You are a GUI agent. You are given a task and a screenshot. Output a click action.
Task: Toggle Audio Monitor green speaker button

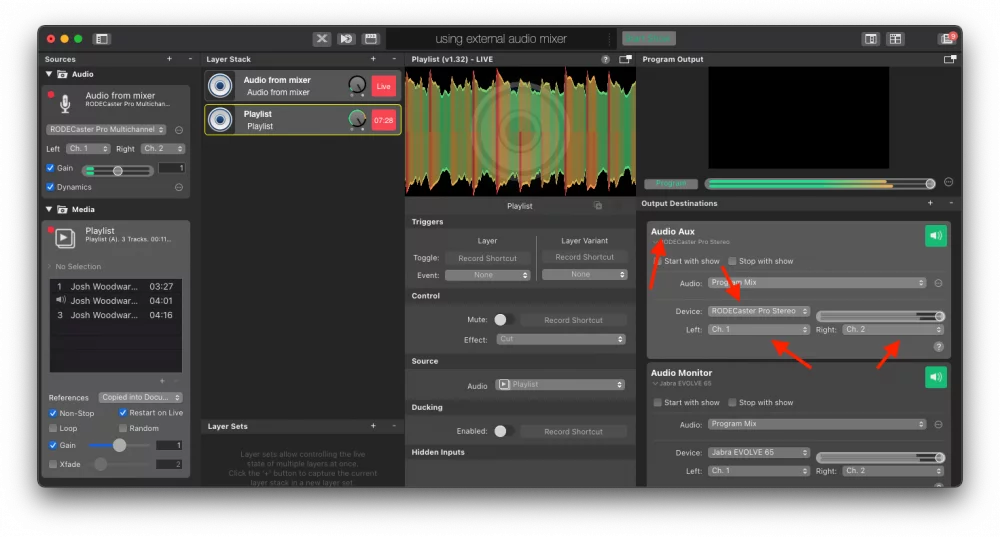(x=936, y=377)
